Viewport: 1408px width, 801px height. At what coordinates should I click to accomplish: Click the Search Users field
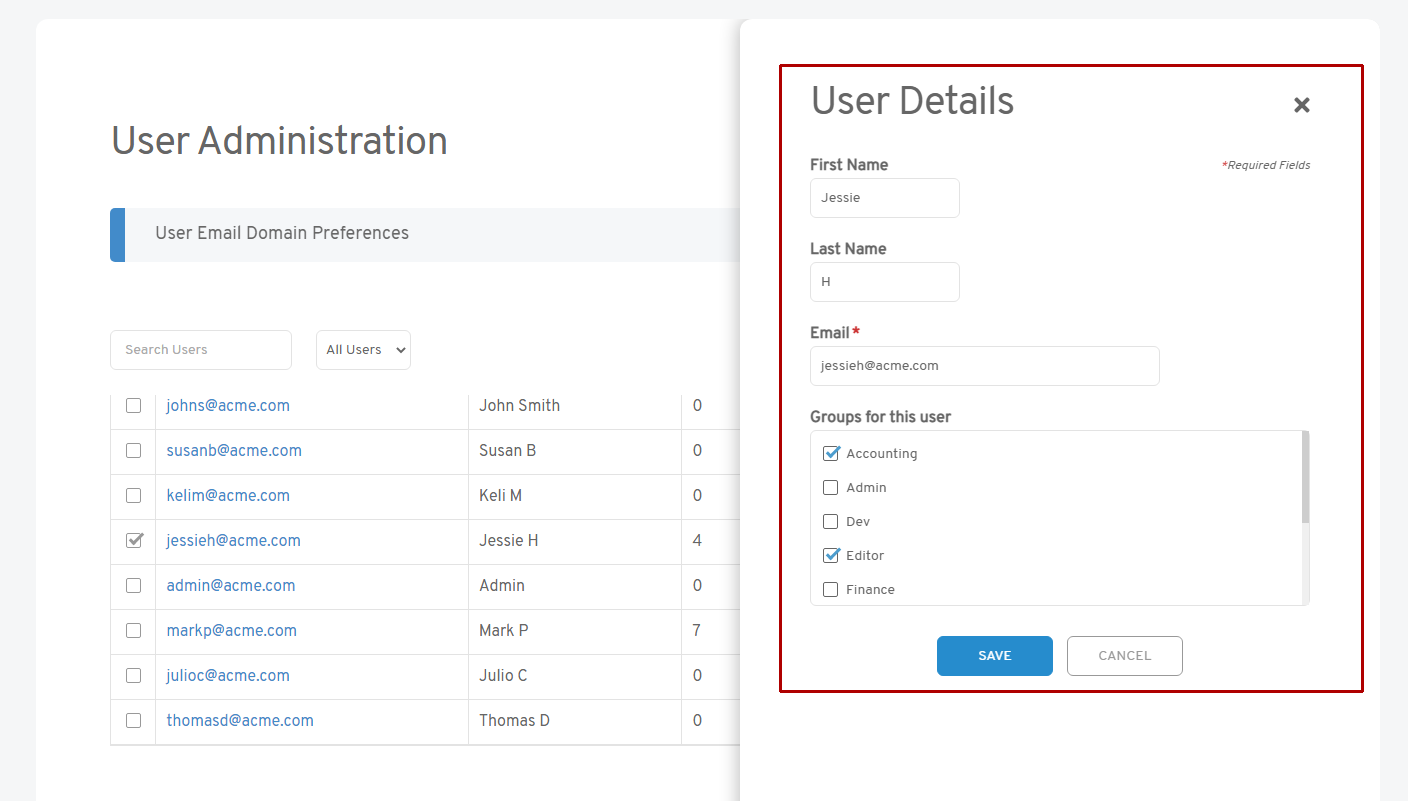coord(200,350)
